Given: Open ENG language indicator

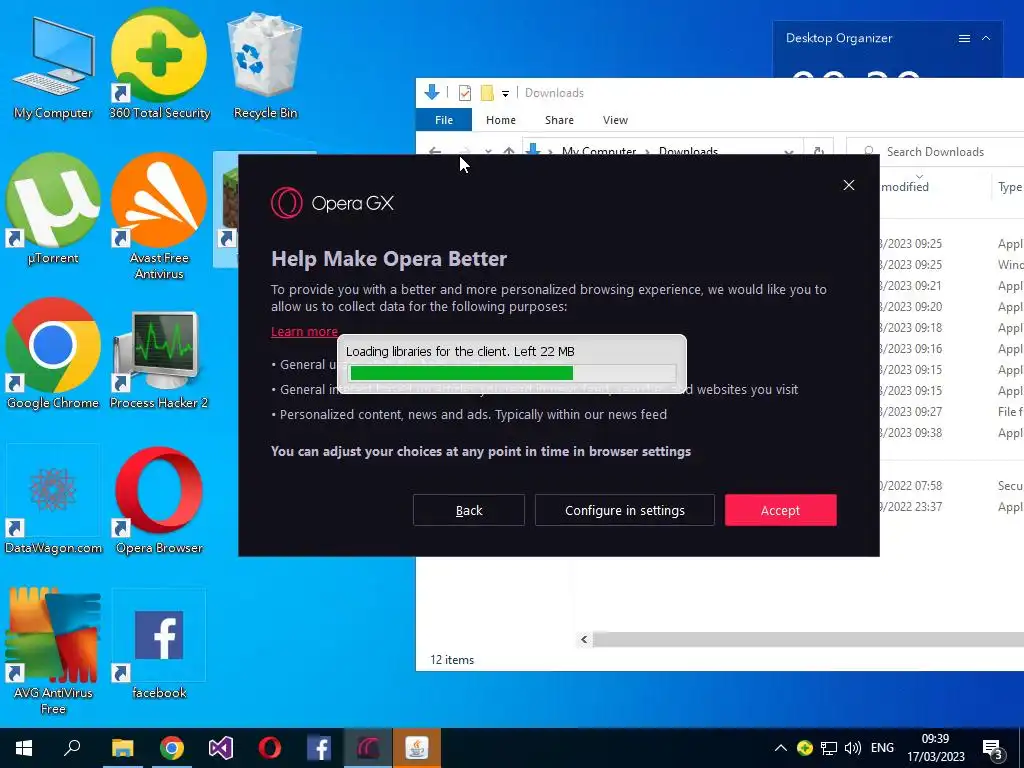Looking at the screenshot, I should point(882,748).
